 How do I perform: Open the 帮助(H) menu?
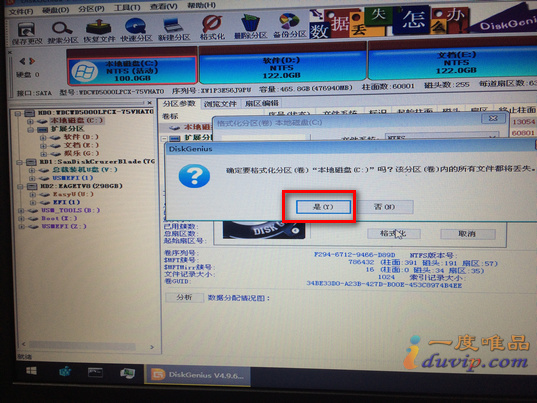coord(201,5)
